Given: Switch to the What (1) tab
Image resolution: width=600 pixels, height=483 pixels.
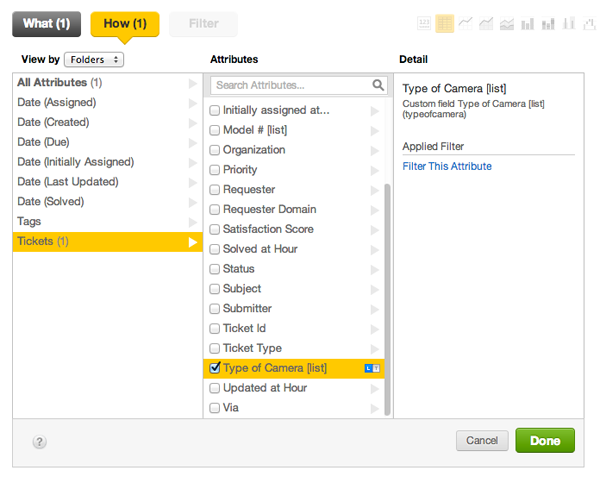Looking at the screenshot, I should pyautogui.click(x=47, y=24).
